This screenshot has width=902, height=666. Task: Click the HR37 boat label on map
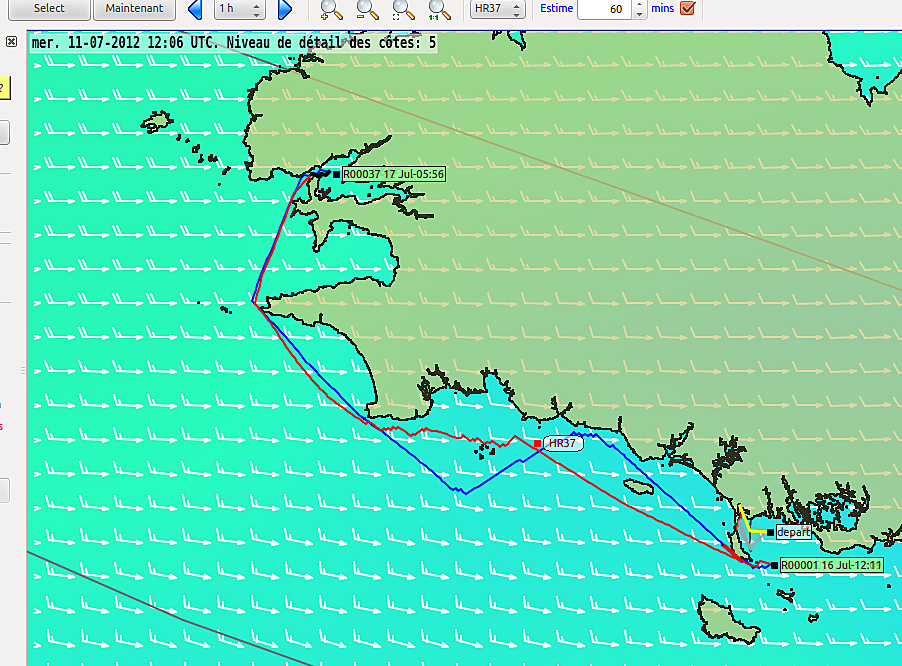tap(563, 443)
